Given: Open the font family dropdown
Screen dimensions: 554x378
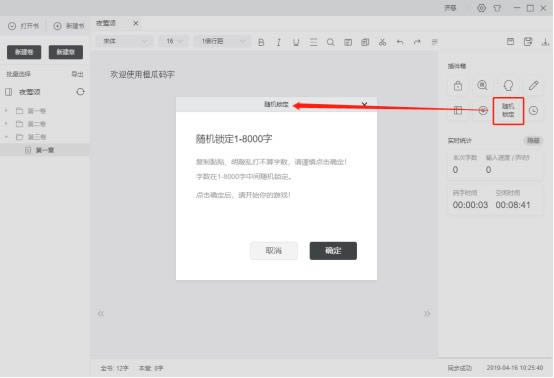Looking at the screenshot, I should (124, 41).
